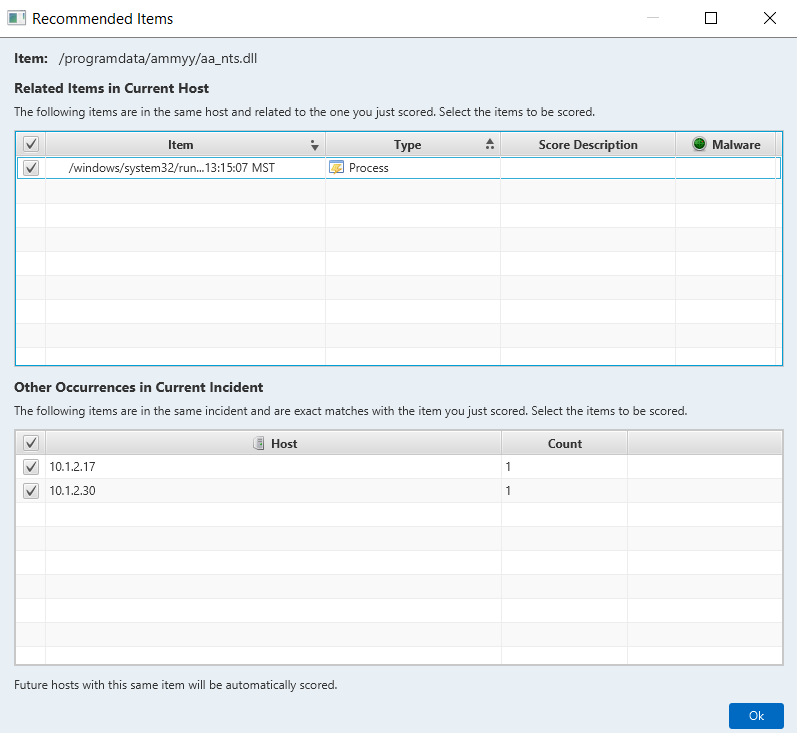Image resolution: width=797 pixels, height=733 pixels.
Task: Click the Type column header
Action: [413, 144]
